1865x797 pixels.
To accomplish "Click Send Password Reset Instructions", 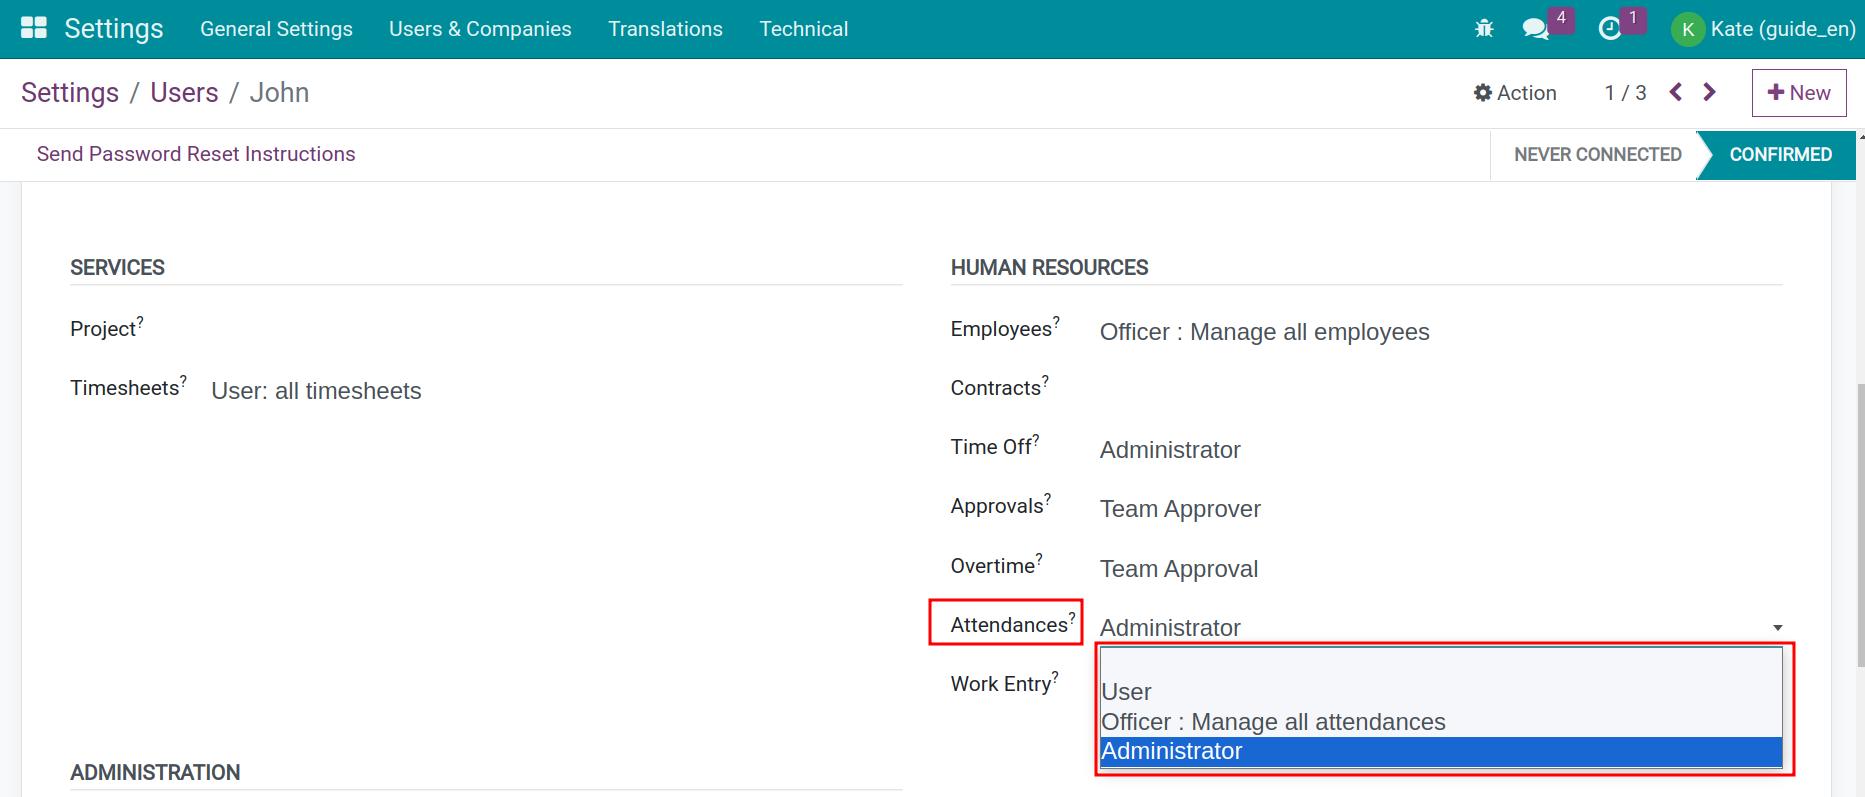I will [x=196, y=154].
